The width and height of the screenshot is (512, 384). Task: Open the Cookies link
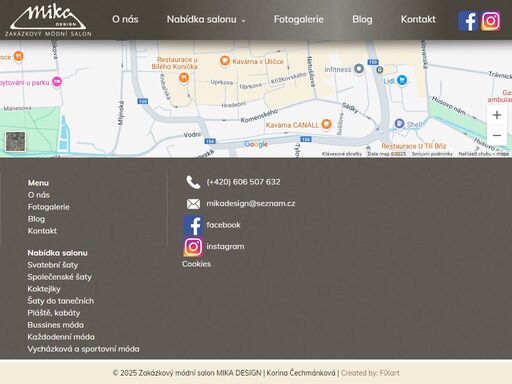(x=196, y=264)
